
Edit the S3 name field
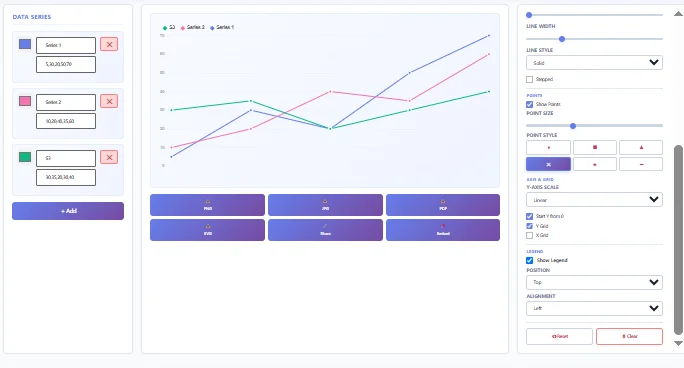(x=66, y=158)
